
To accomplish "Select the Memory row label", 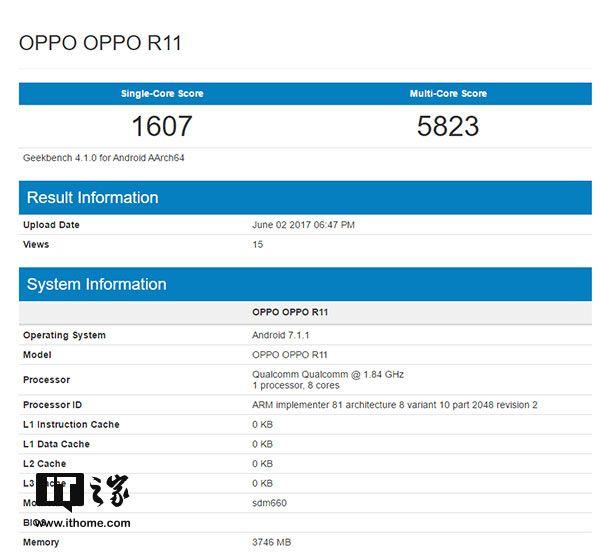I will [x=41, y=542].
